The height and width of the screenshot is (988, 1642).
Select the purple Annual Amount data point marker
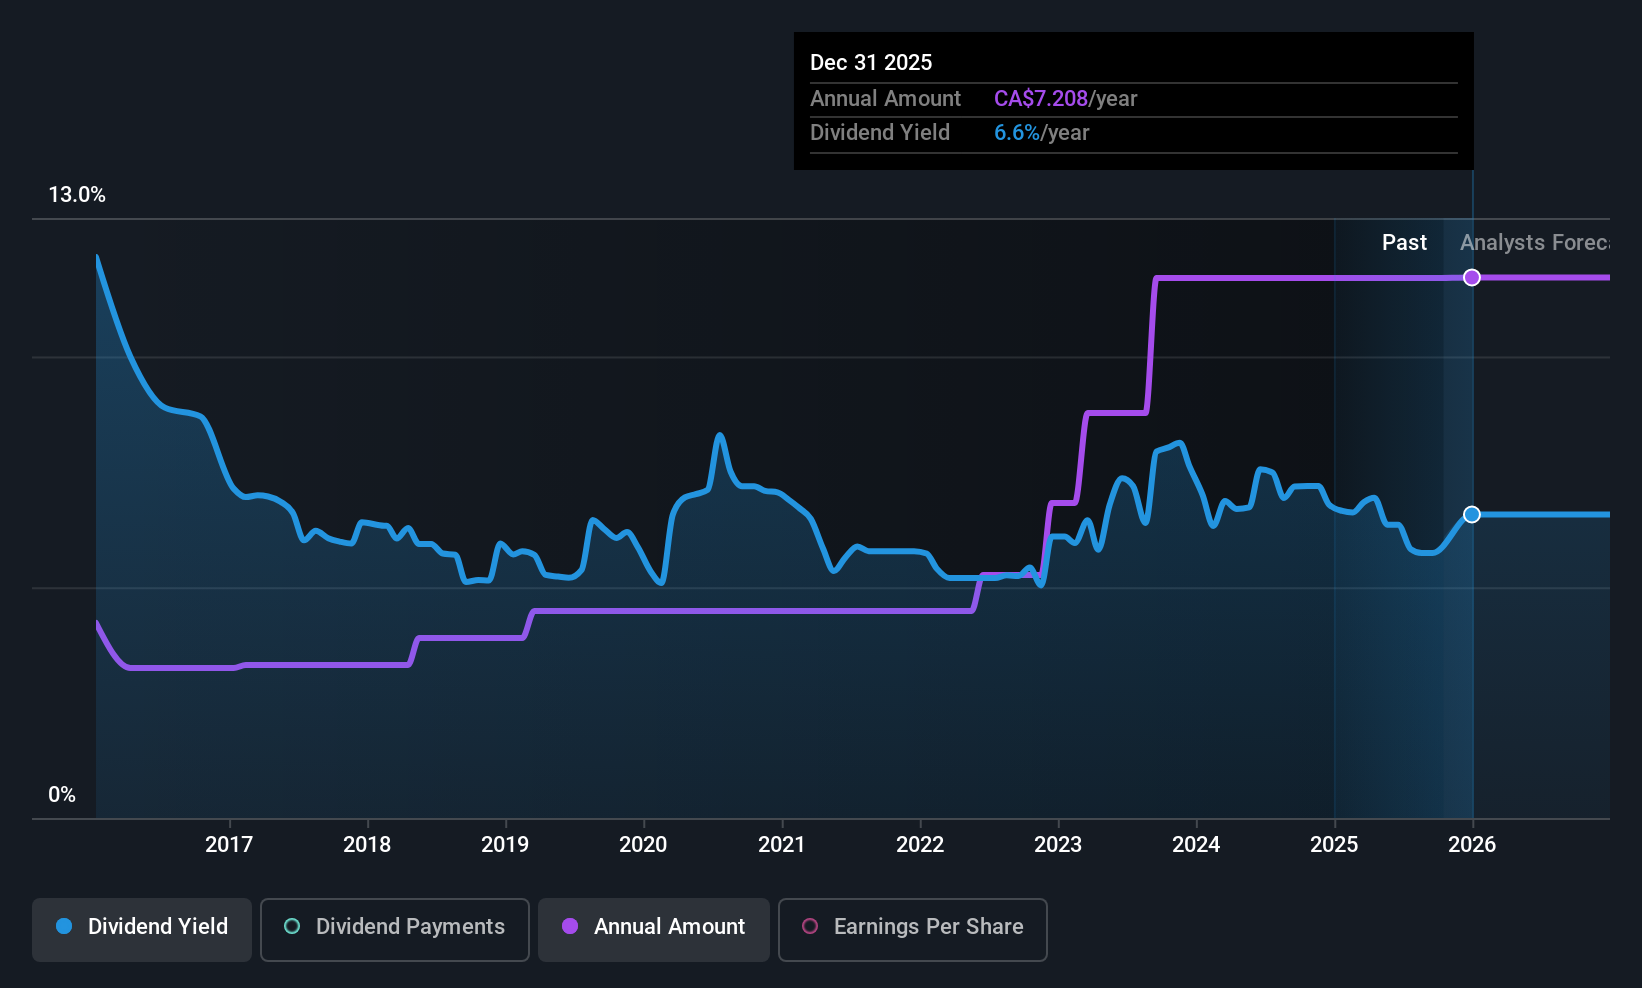tap(1472, 278)
